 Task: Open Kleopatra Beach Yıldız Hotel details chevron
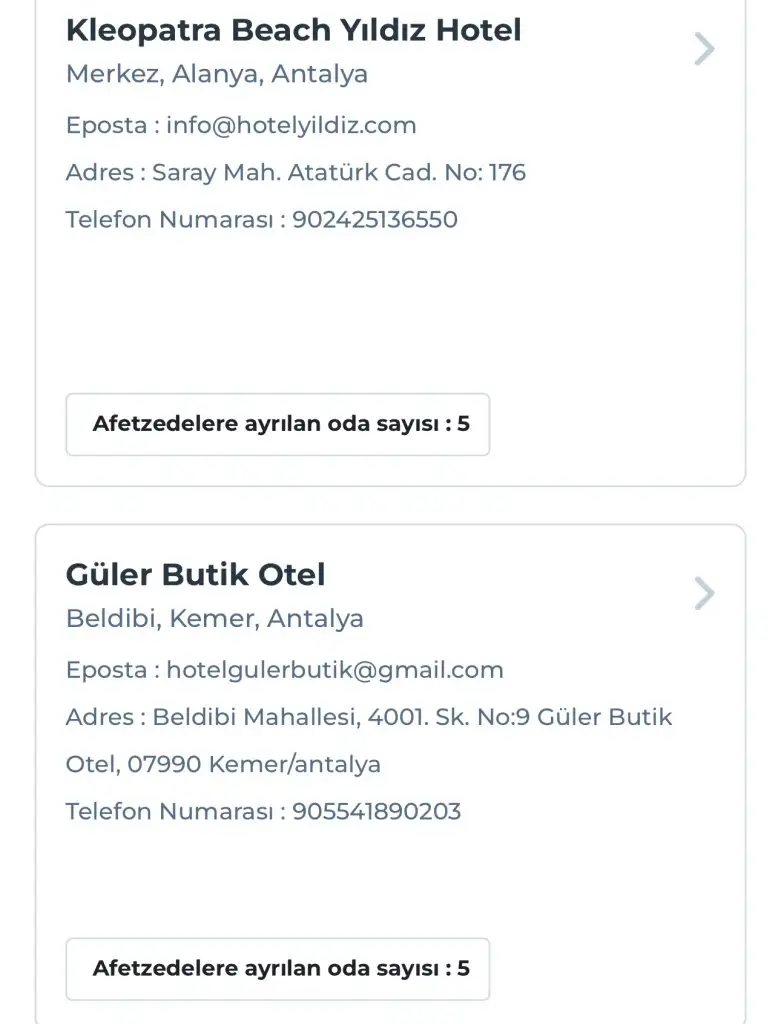pos(704,49)
